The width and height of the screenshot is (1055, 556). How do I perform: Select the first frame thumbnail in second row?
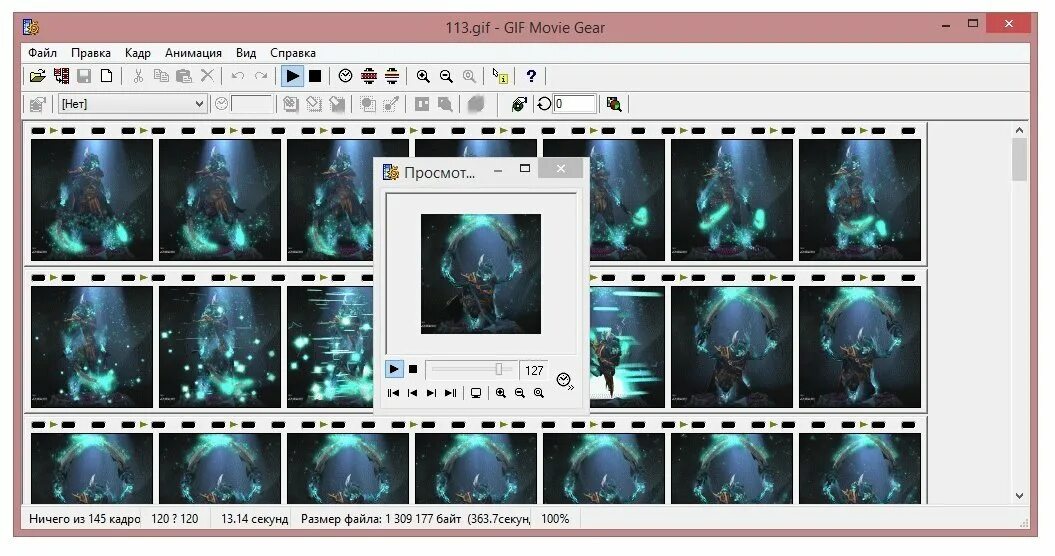(x=92, y=347)
